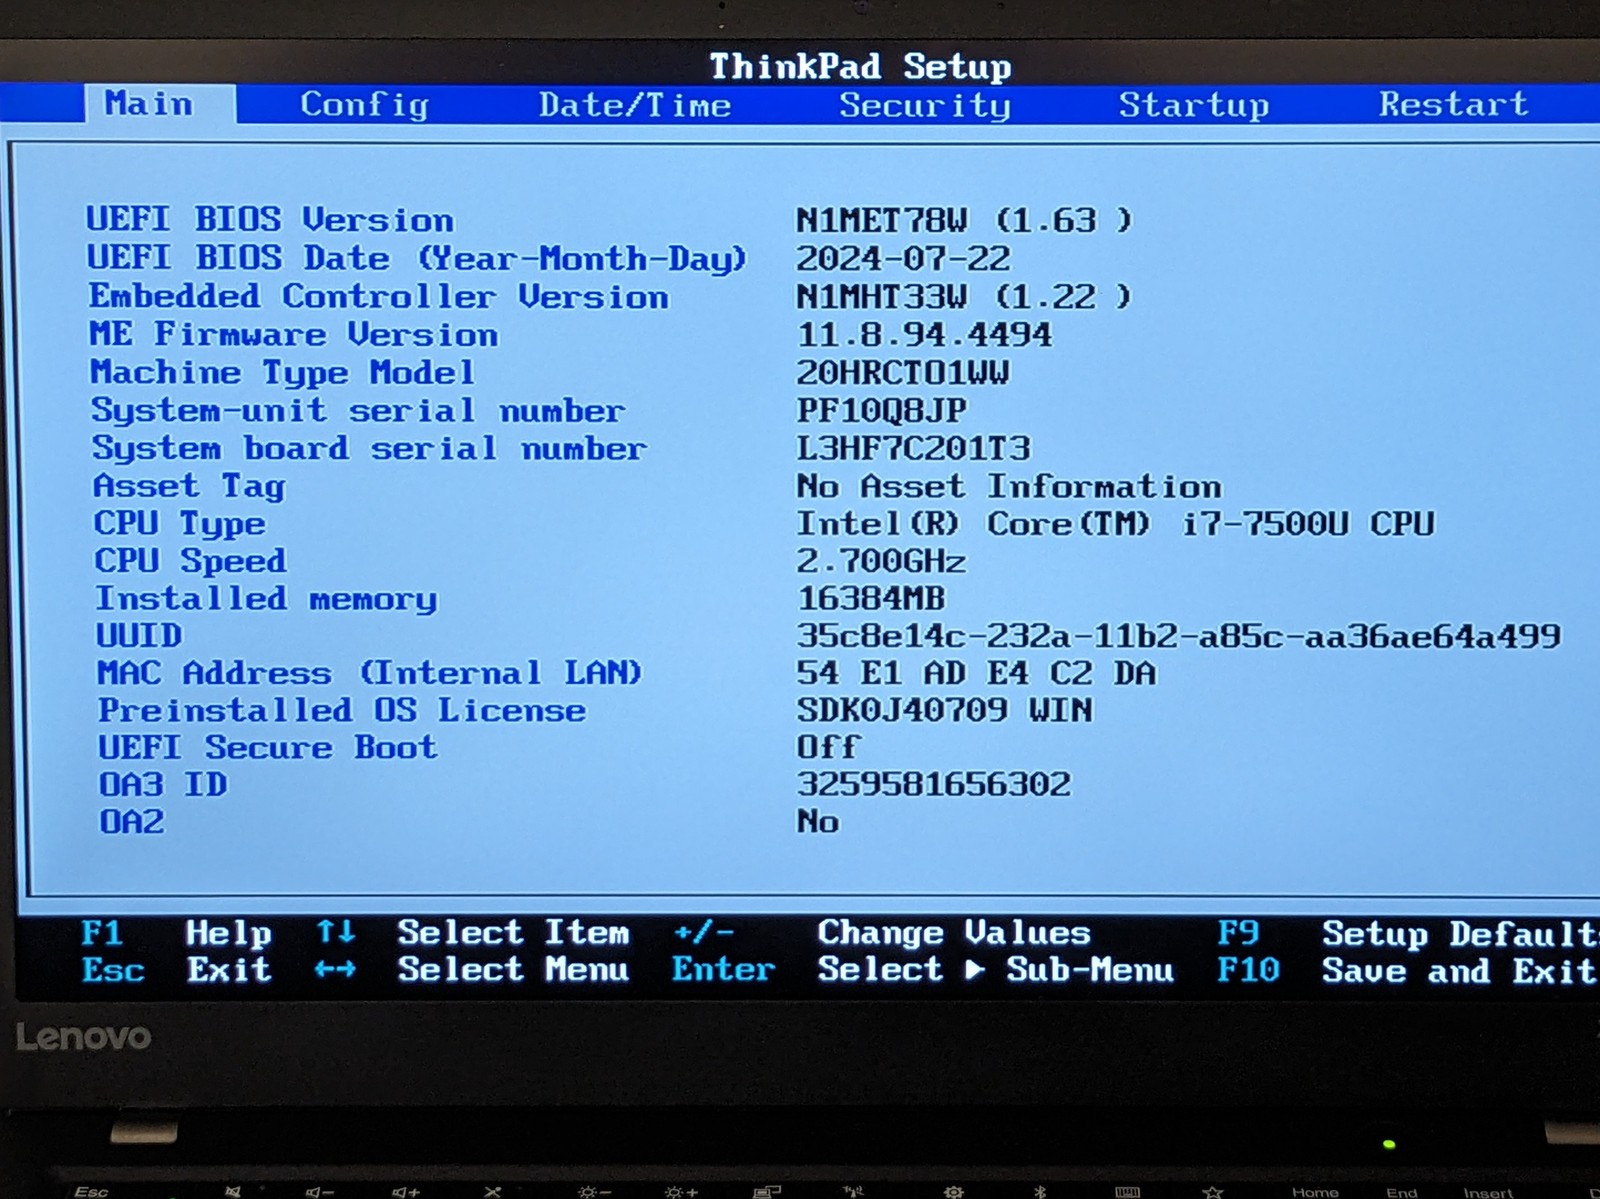Click the Esc Exit key hint
1600x1199 pixels.
click(x=176, y=970)
